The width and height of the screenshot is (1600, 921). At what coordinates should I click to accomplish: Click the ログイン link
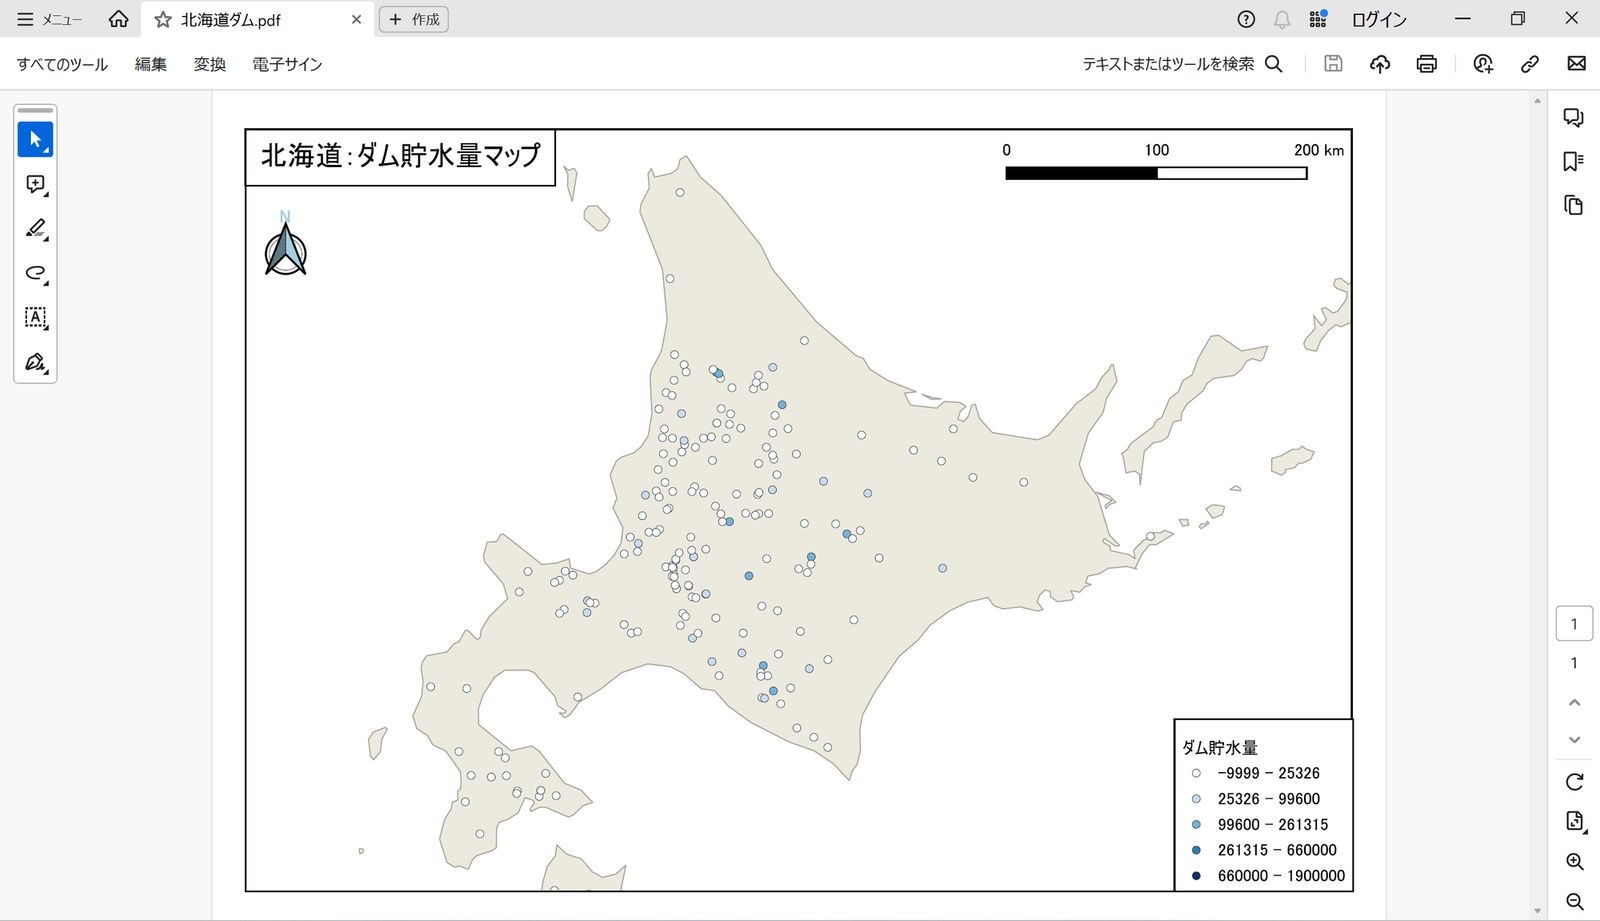tap(1379, 19)
